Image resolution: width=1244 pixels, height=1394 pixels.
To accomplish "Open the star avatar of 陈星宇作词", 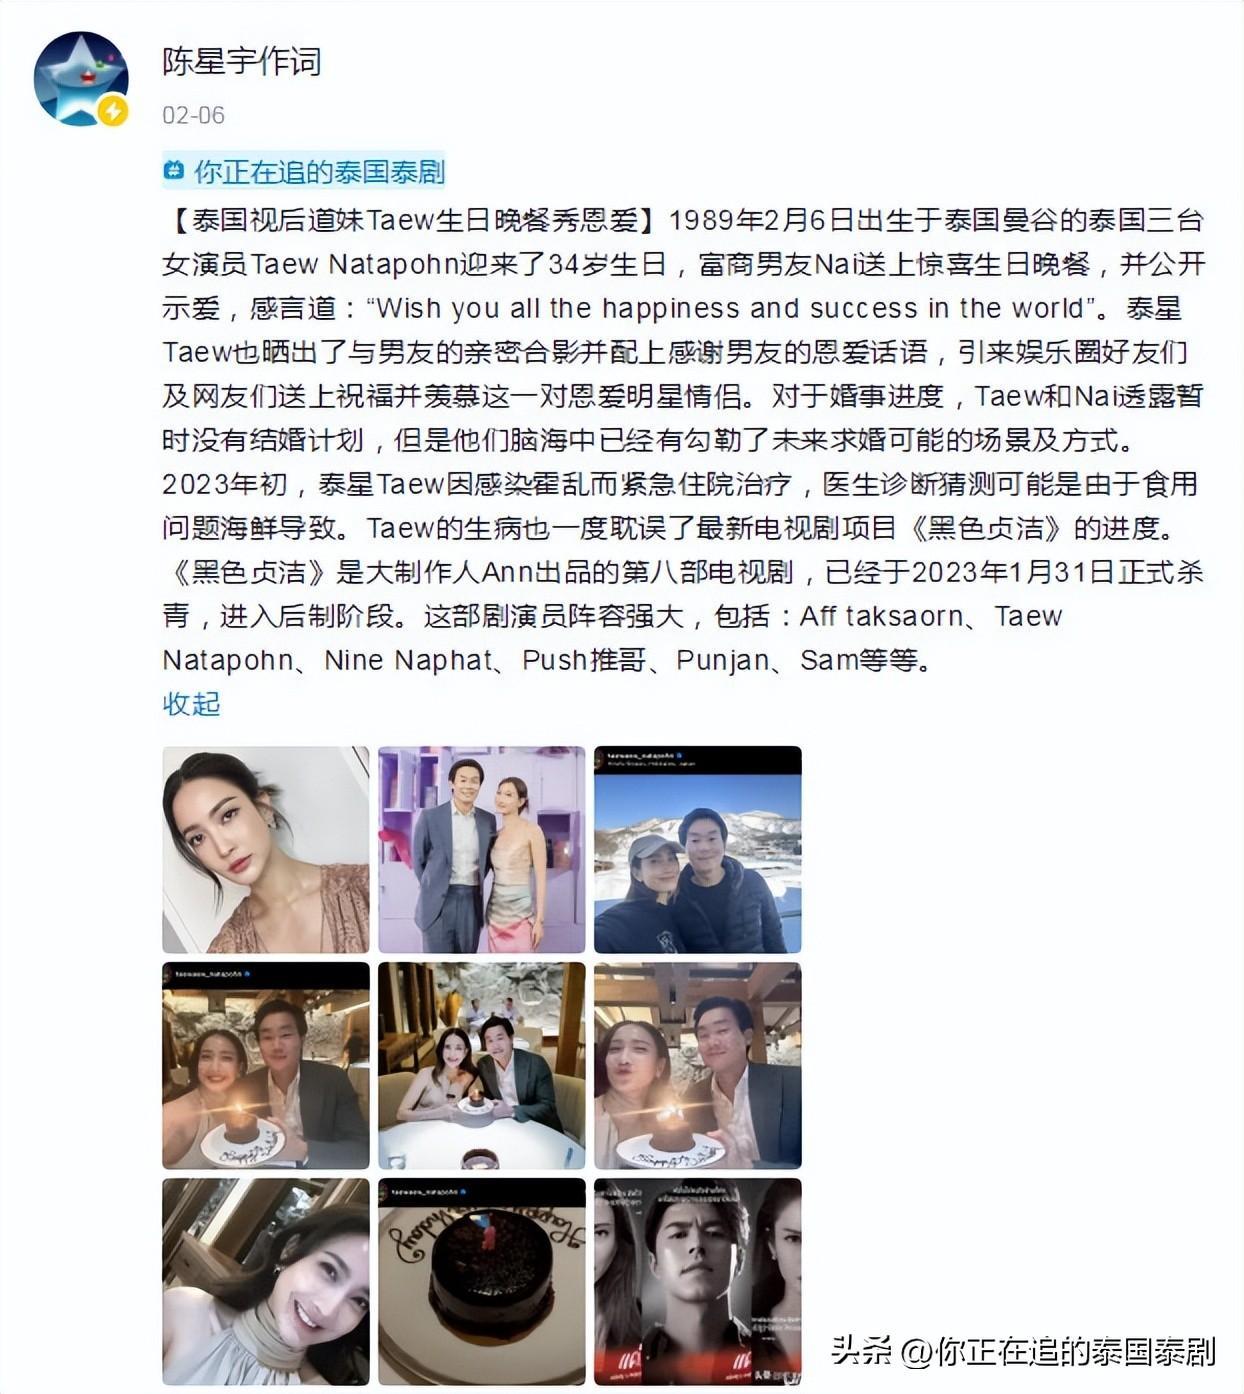I will (81, 79).
